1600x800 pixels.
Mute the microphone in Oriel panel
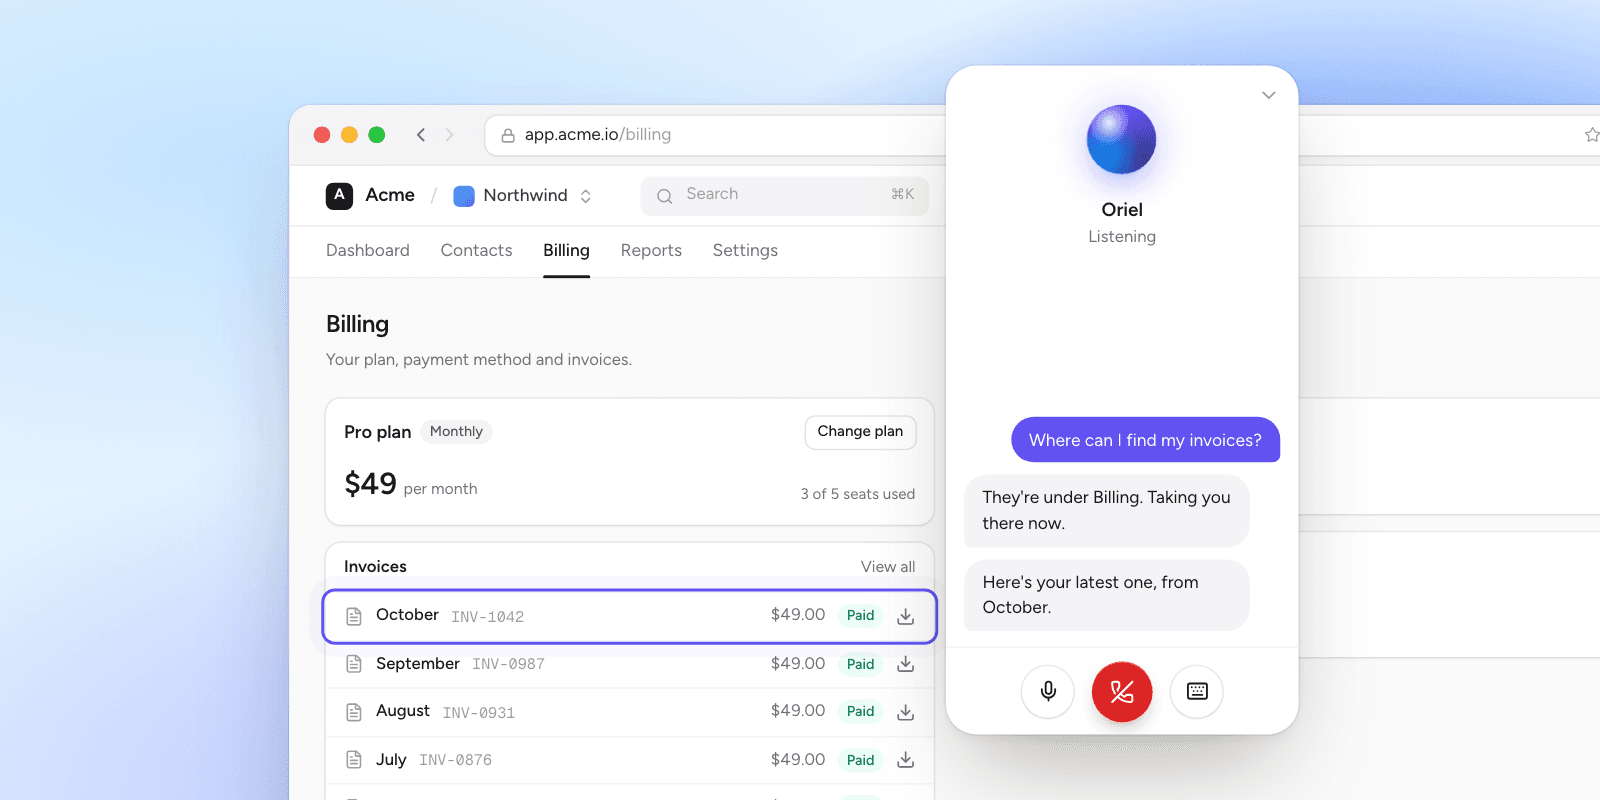1048,691
